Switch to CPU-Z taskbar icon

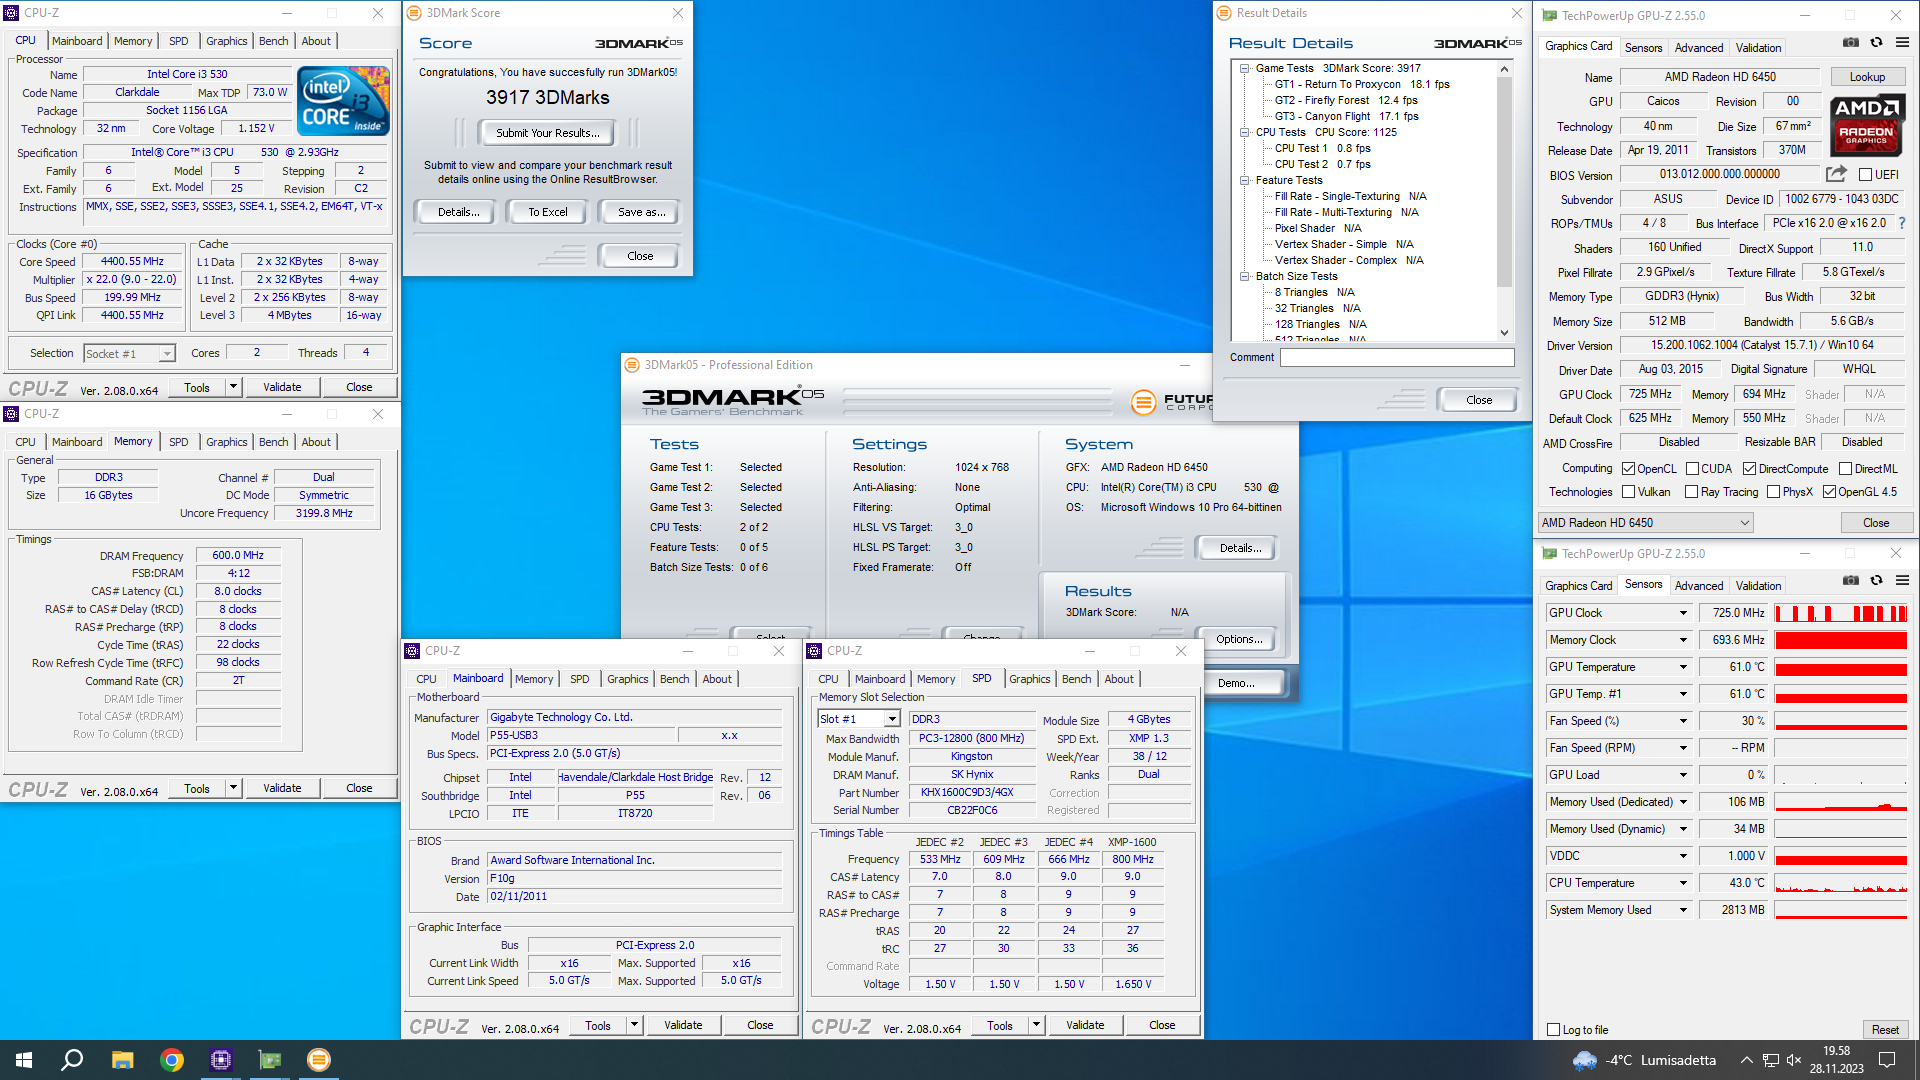click(x=221, y=1060)
